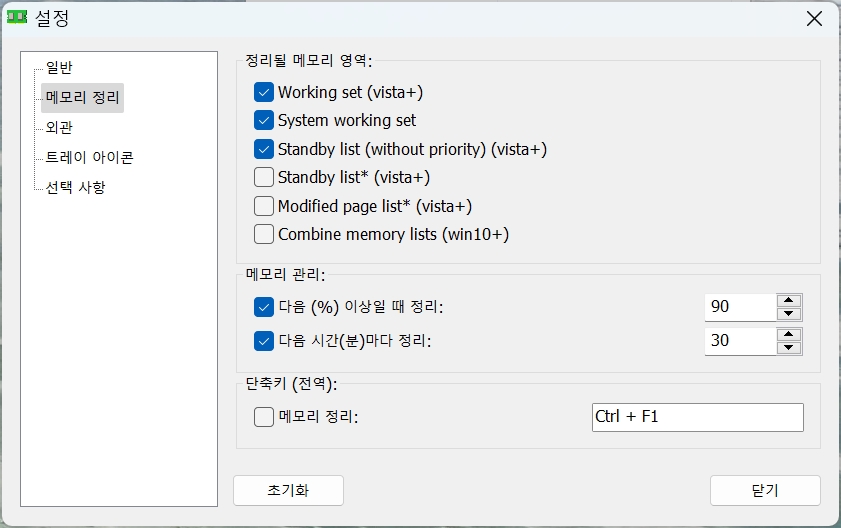
Task: Toggle Standby list (without priority) checkbox
Action: (x=264, y=149)
